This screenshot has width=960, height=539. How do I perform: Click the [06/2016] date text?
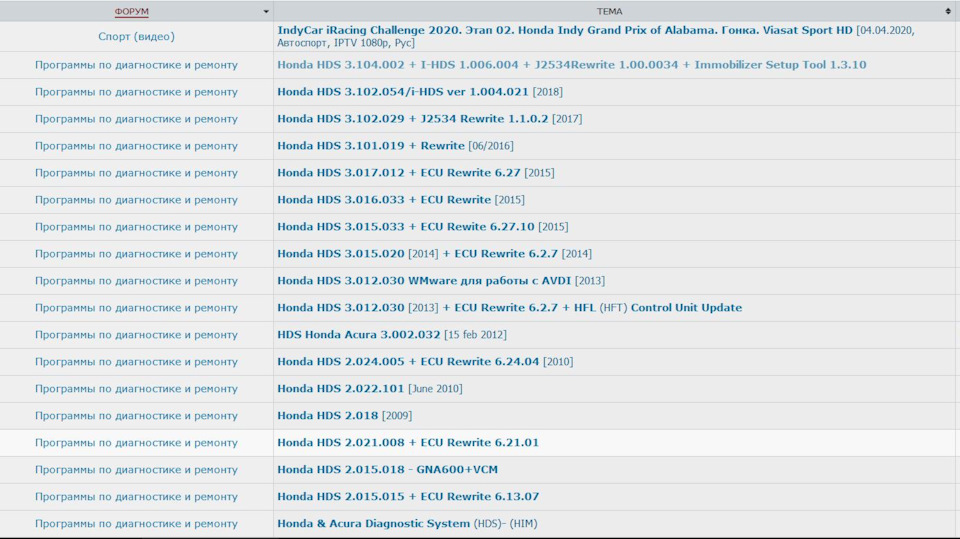pyautogui.click(x=491, y=145)
